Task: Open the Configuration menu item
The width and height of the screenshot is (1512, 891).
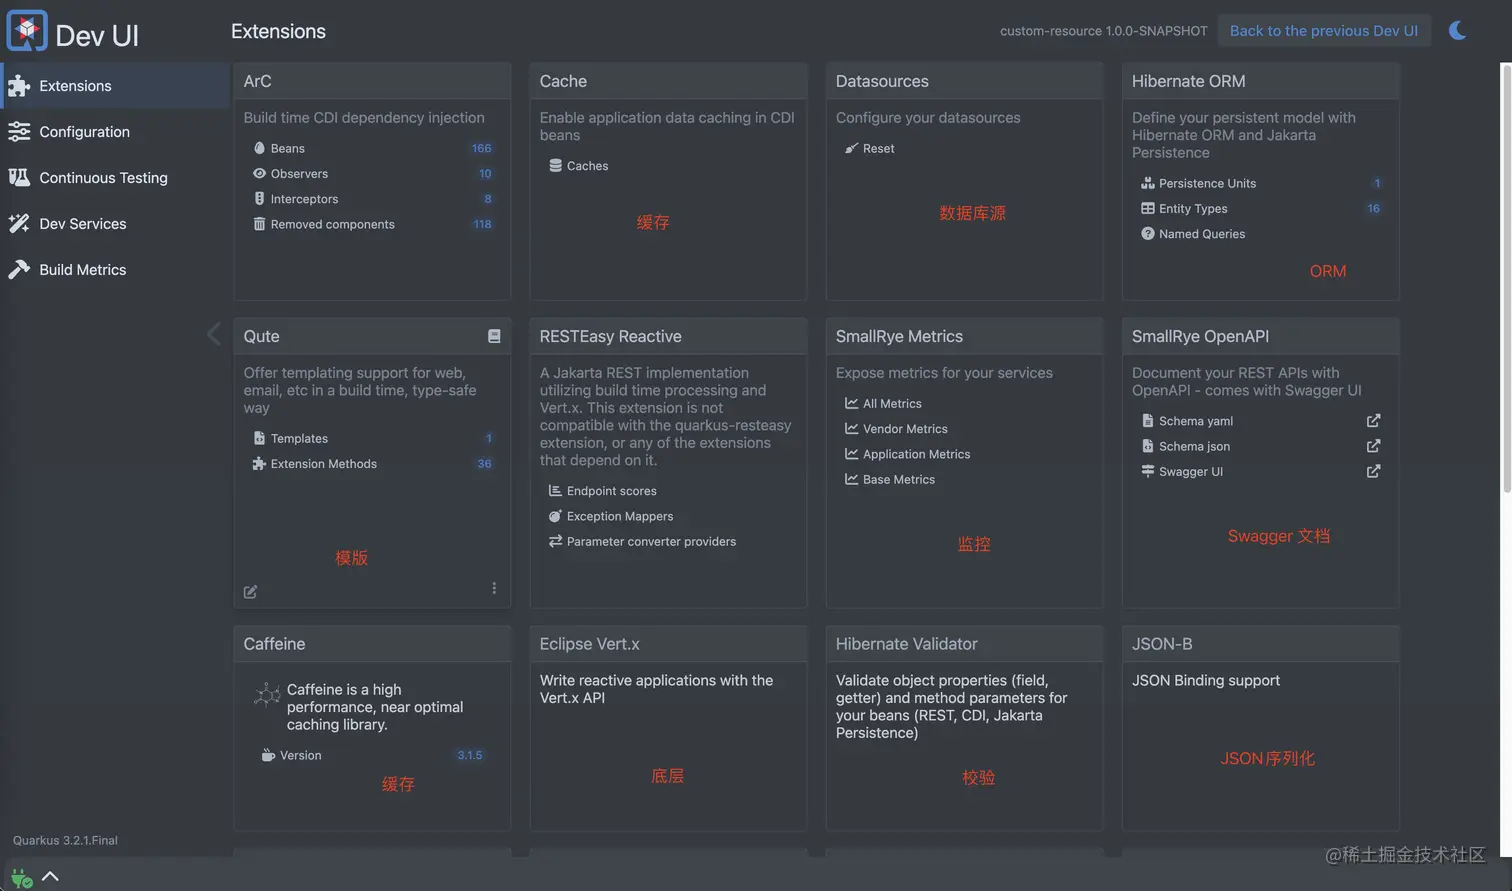Action: [84, 132]
